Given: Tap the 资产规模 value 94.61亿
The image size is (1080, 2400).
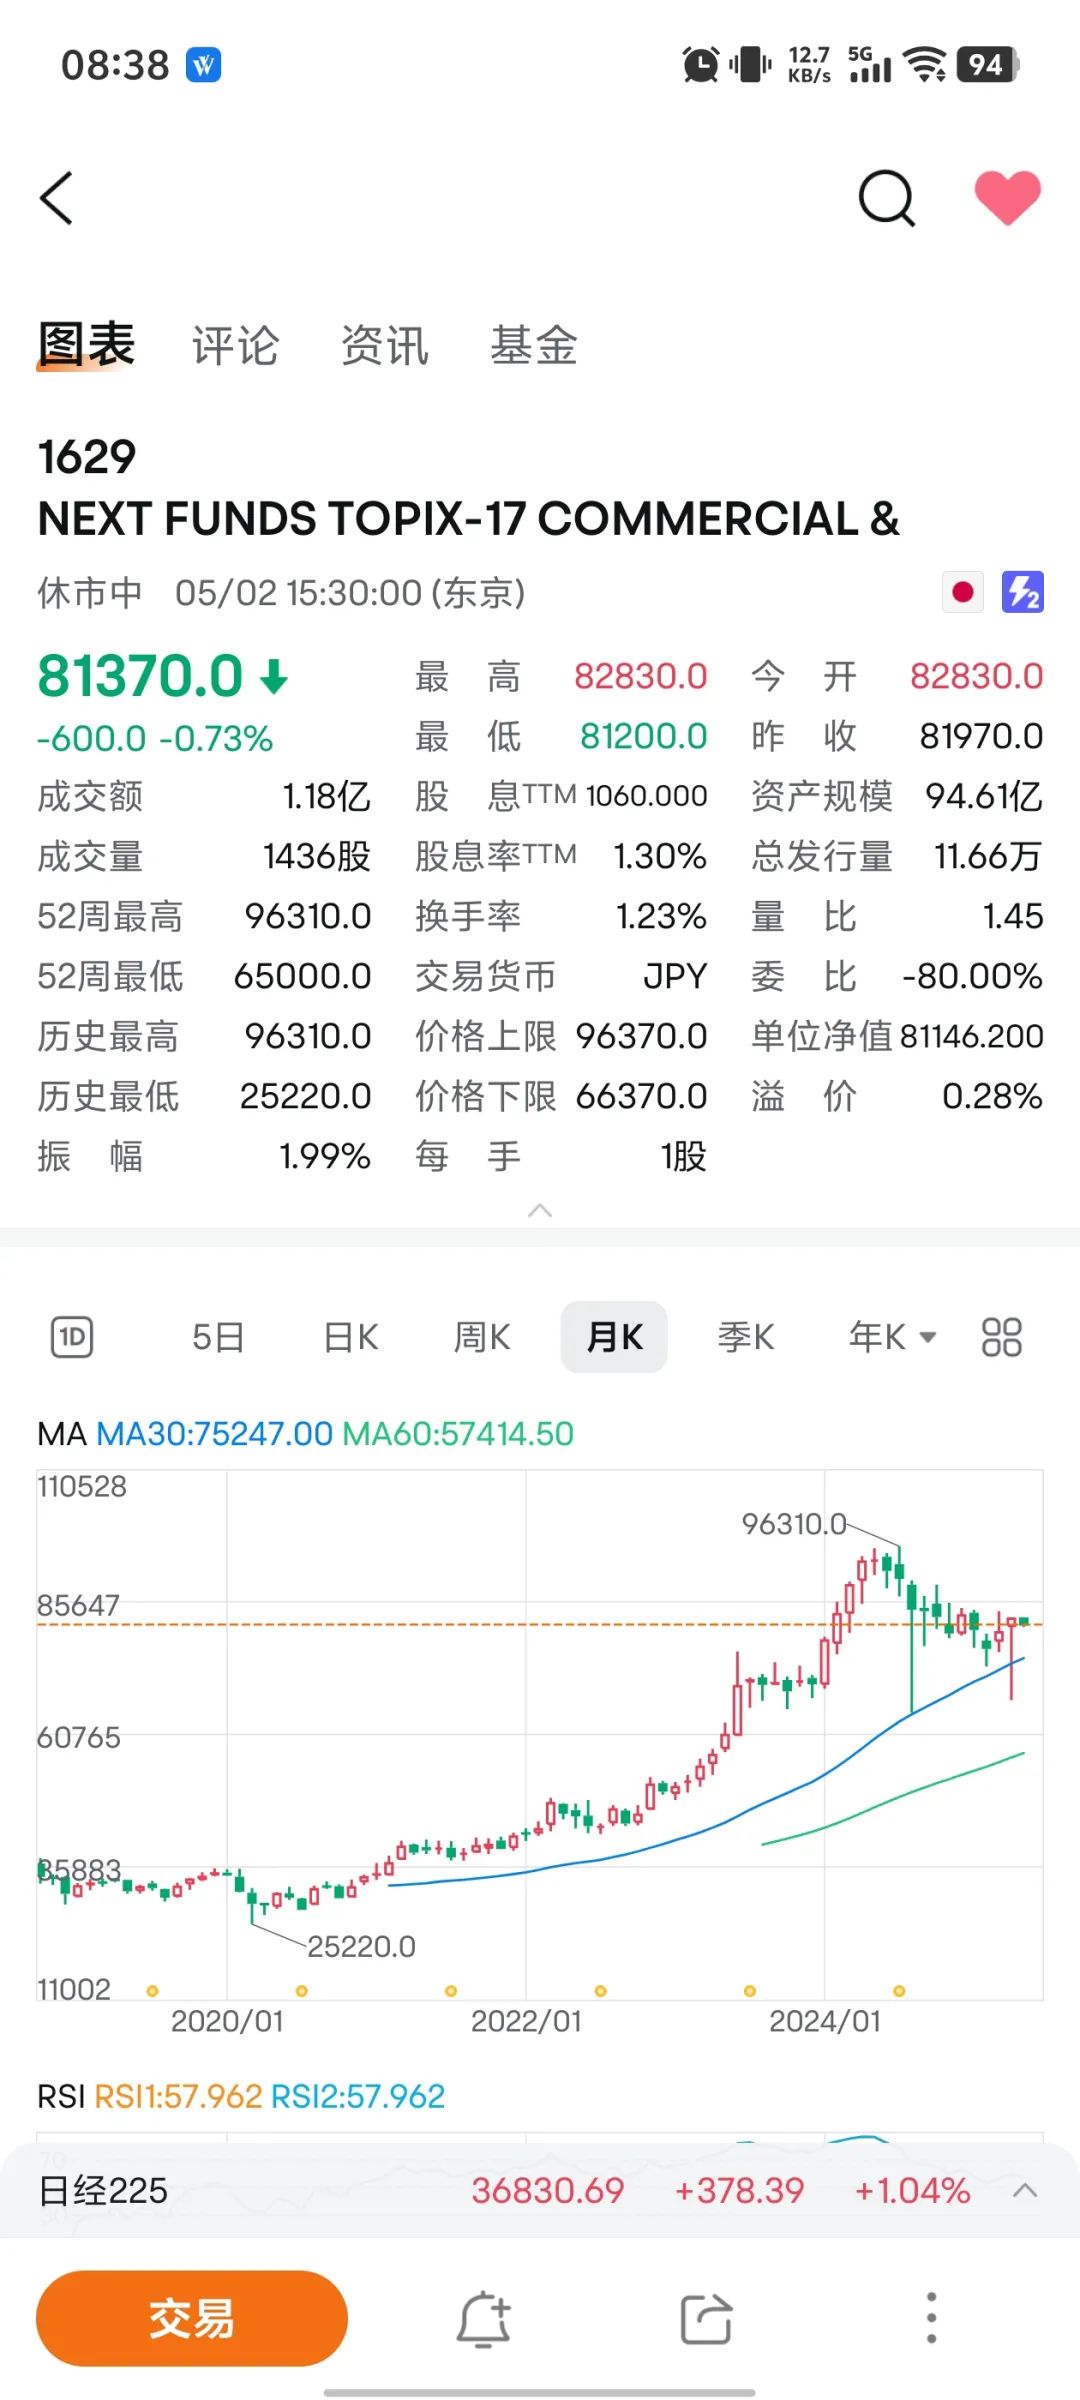Looking at the screenshot, I should 985,796.
